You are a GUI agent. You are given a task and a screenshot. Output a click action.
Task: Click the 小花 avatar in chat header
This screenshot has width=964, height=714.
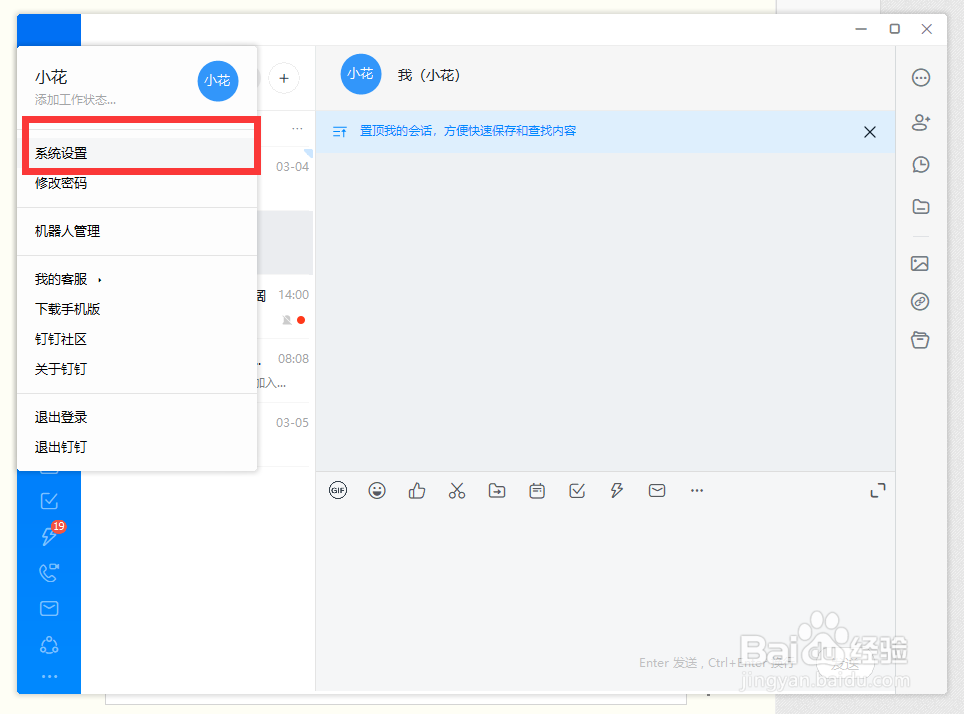(361, 74)
